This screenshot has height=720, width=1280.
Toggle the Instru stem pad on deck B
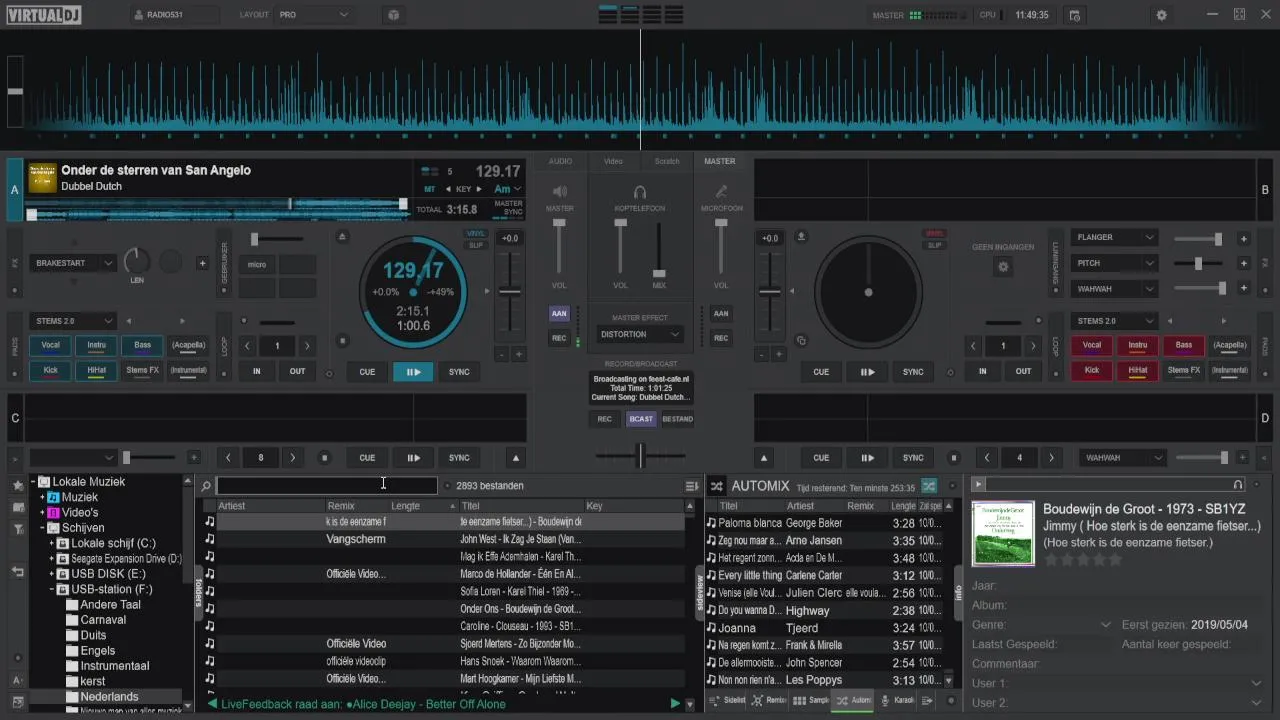coord(1138,346)
